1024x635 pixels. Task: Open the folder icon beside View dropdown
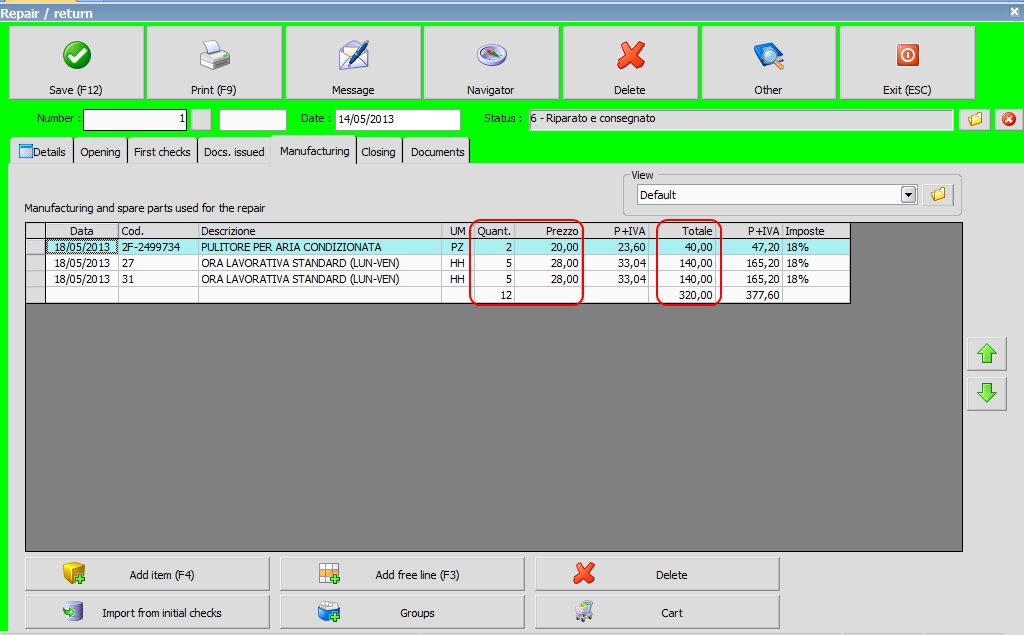938,195
